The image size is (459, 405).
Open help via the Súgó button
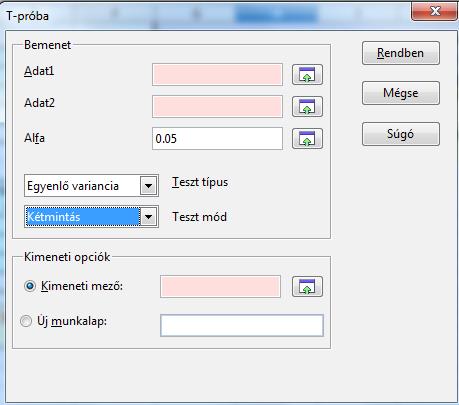pyautogui.click(x=401, y=134)
